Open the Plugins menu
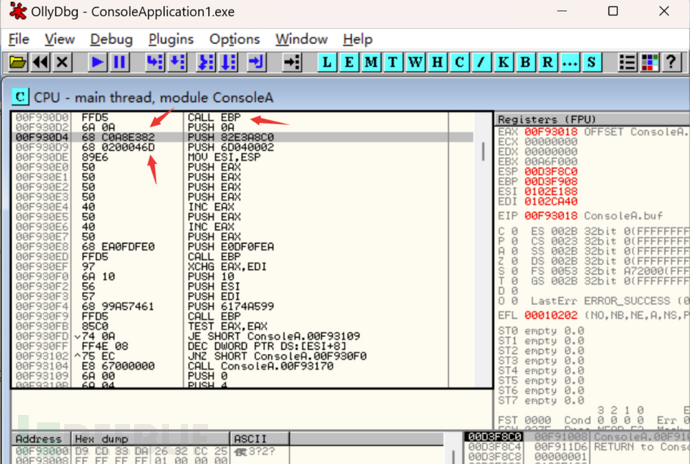The height and width of the screenshot is (464, 690). [171, 39]
